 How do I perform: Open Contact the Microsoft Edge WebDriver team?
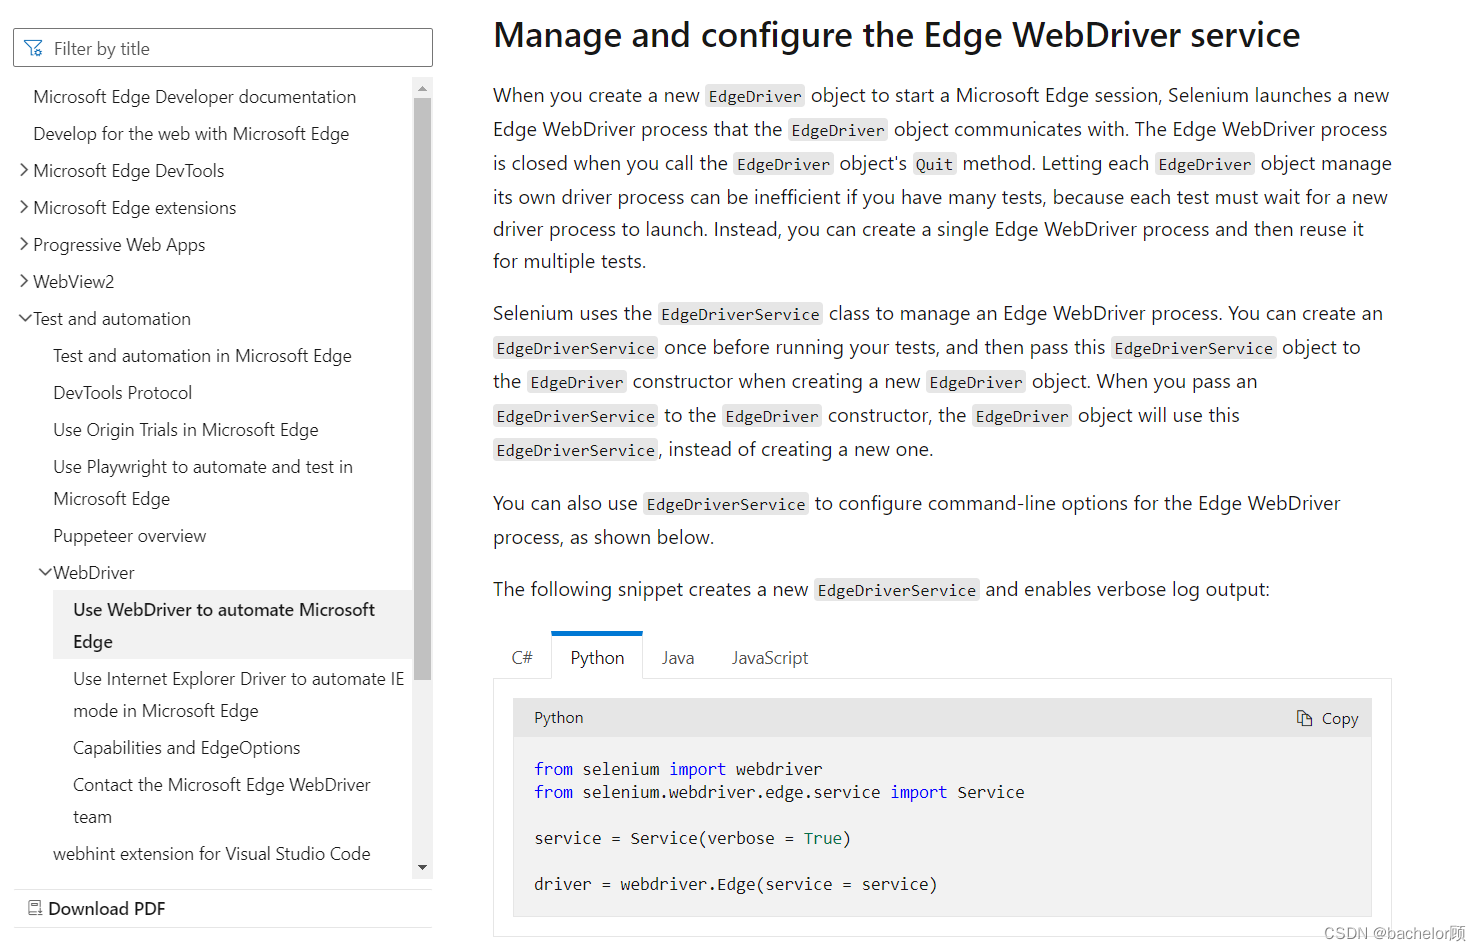(222, 800)
